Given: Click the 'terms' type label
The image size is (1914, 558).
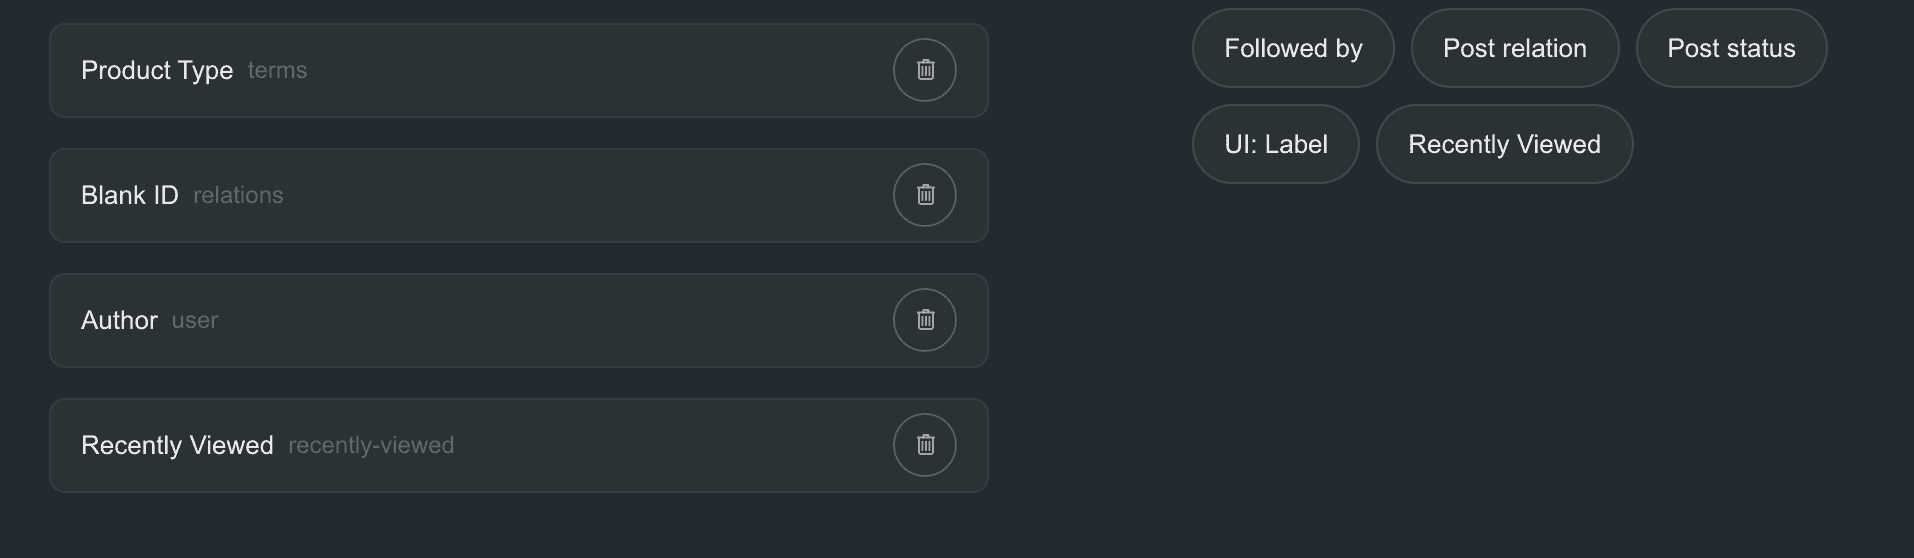Looking at the screenshot, I should tap(277, 71).
